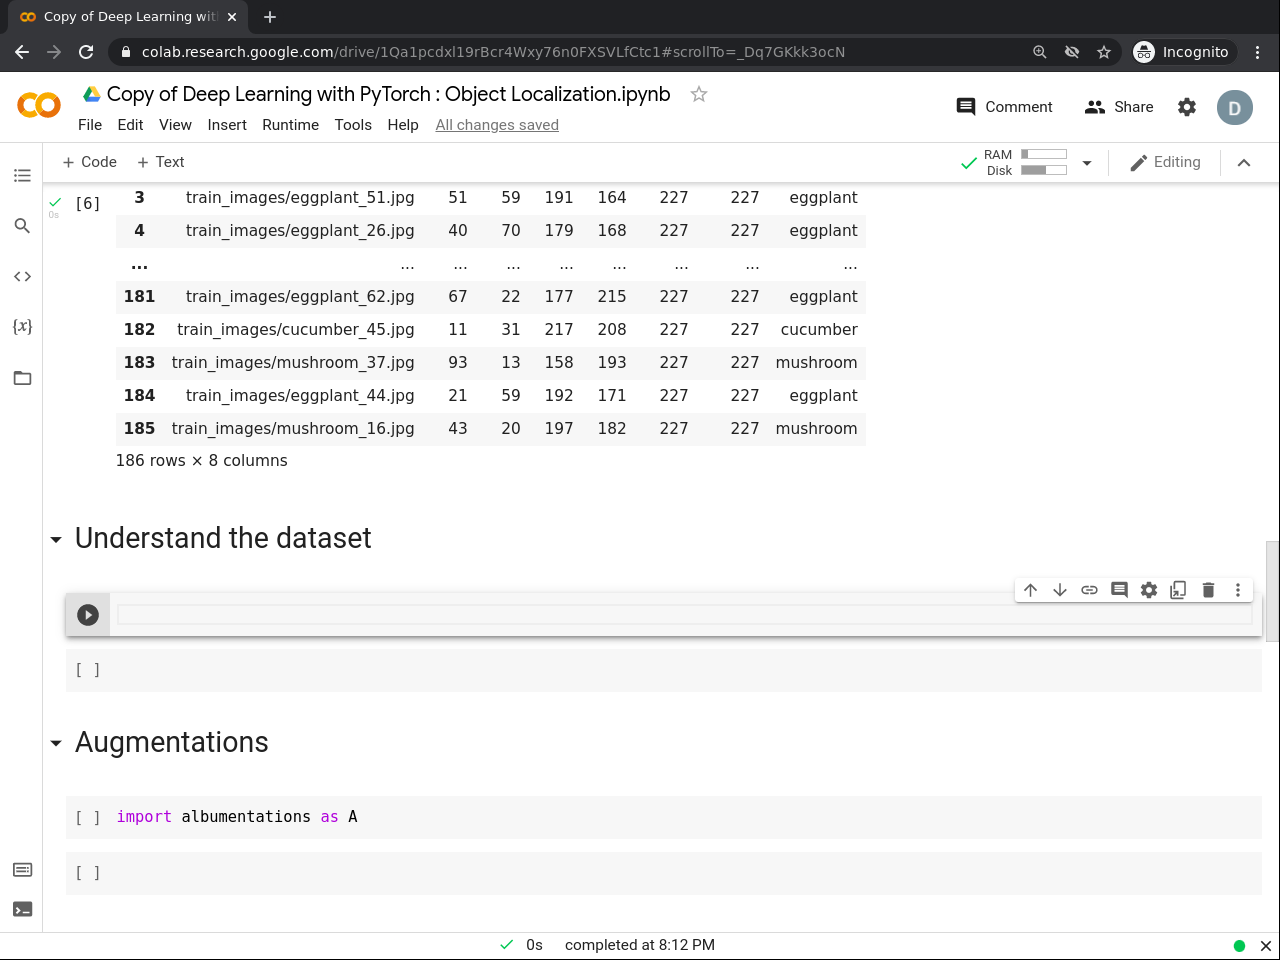Click the Share button
The height and width of the screenshot is (960, 1280).
click(x=1119, y=107)
